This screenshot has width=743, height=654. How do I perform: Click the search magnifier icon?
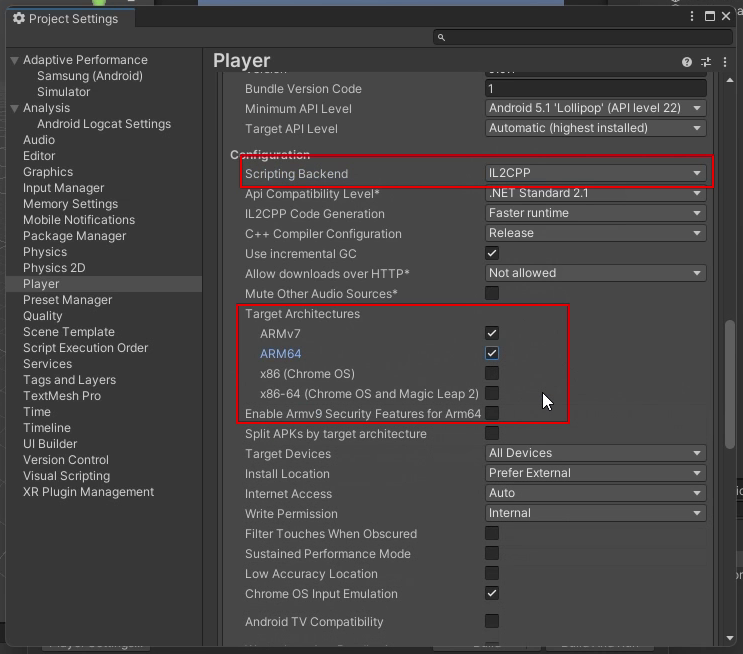coord(441,38)
